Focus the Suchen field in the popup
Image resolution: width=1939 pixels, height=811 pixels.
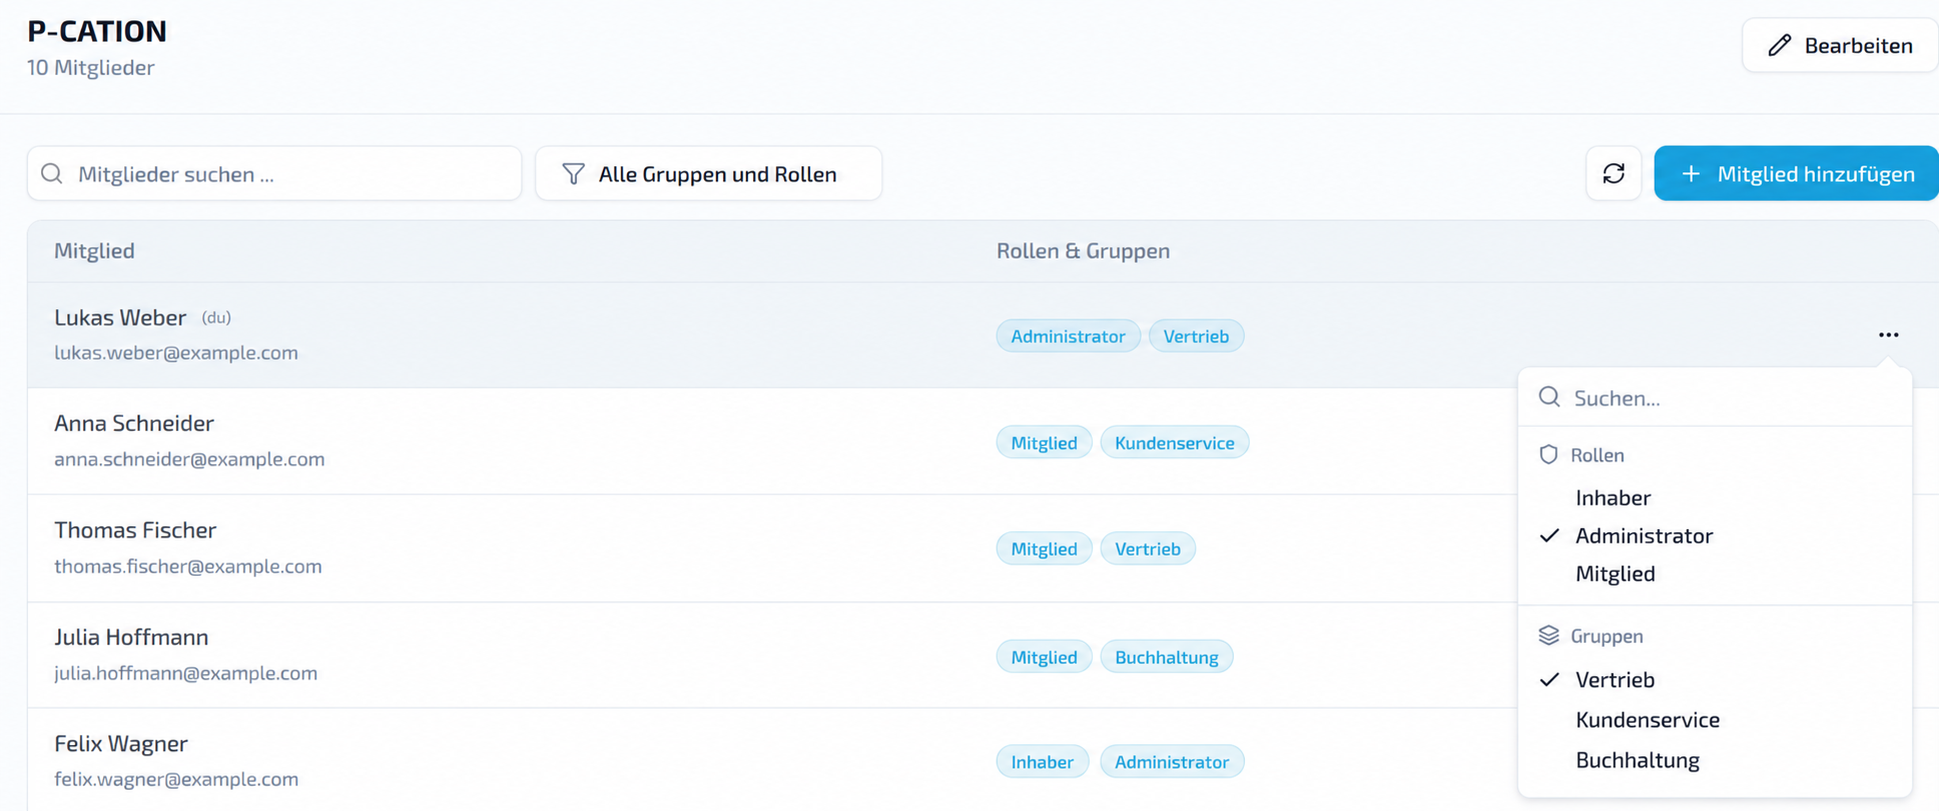[1714, 398]
